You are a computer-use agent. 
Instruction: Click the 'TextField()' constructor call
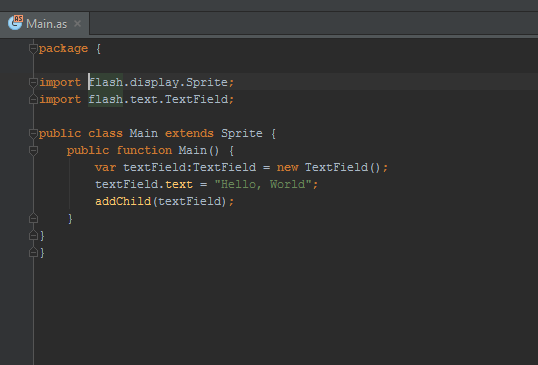(342, 167)
